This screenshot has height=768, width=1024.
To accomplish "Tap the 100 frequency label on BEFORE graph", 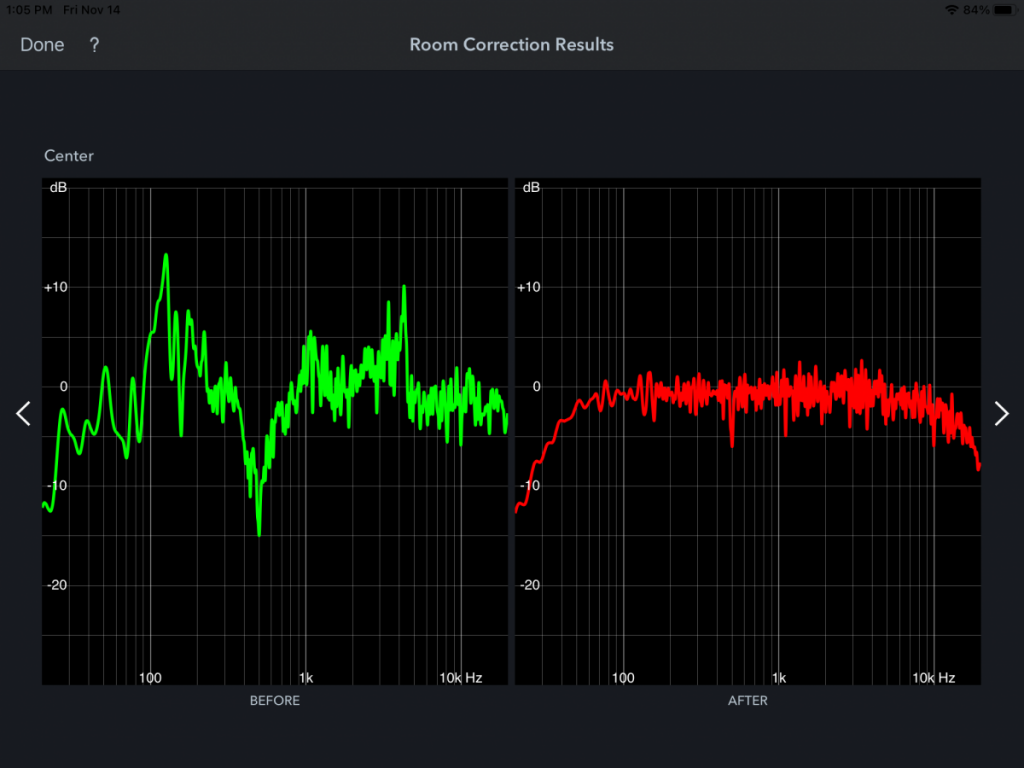I will [x=150, y=678].
